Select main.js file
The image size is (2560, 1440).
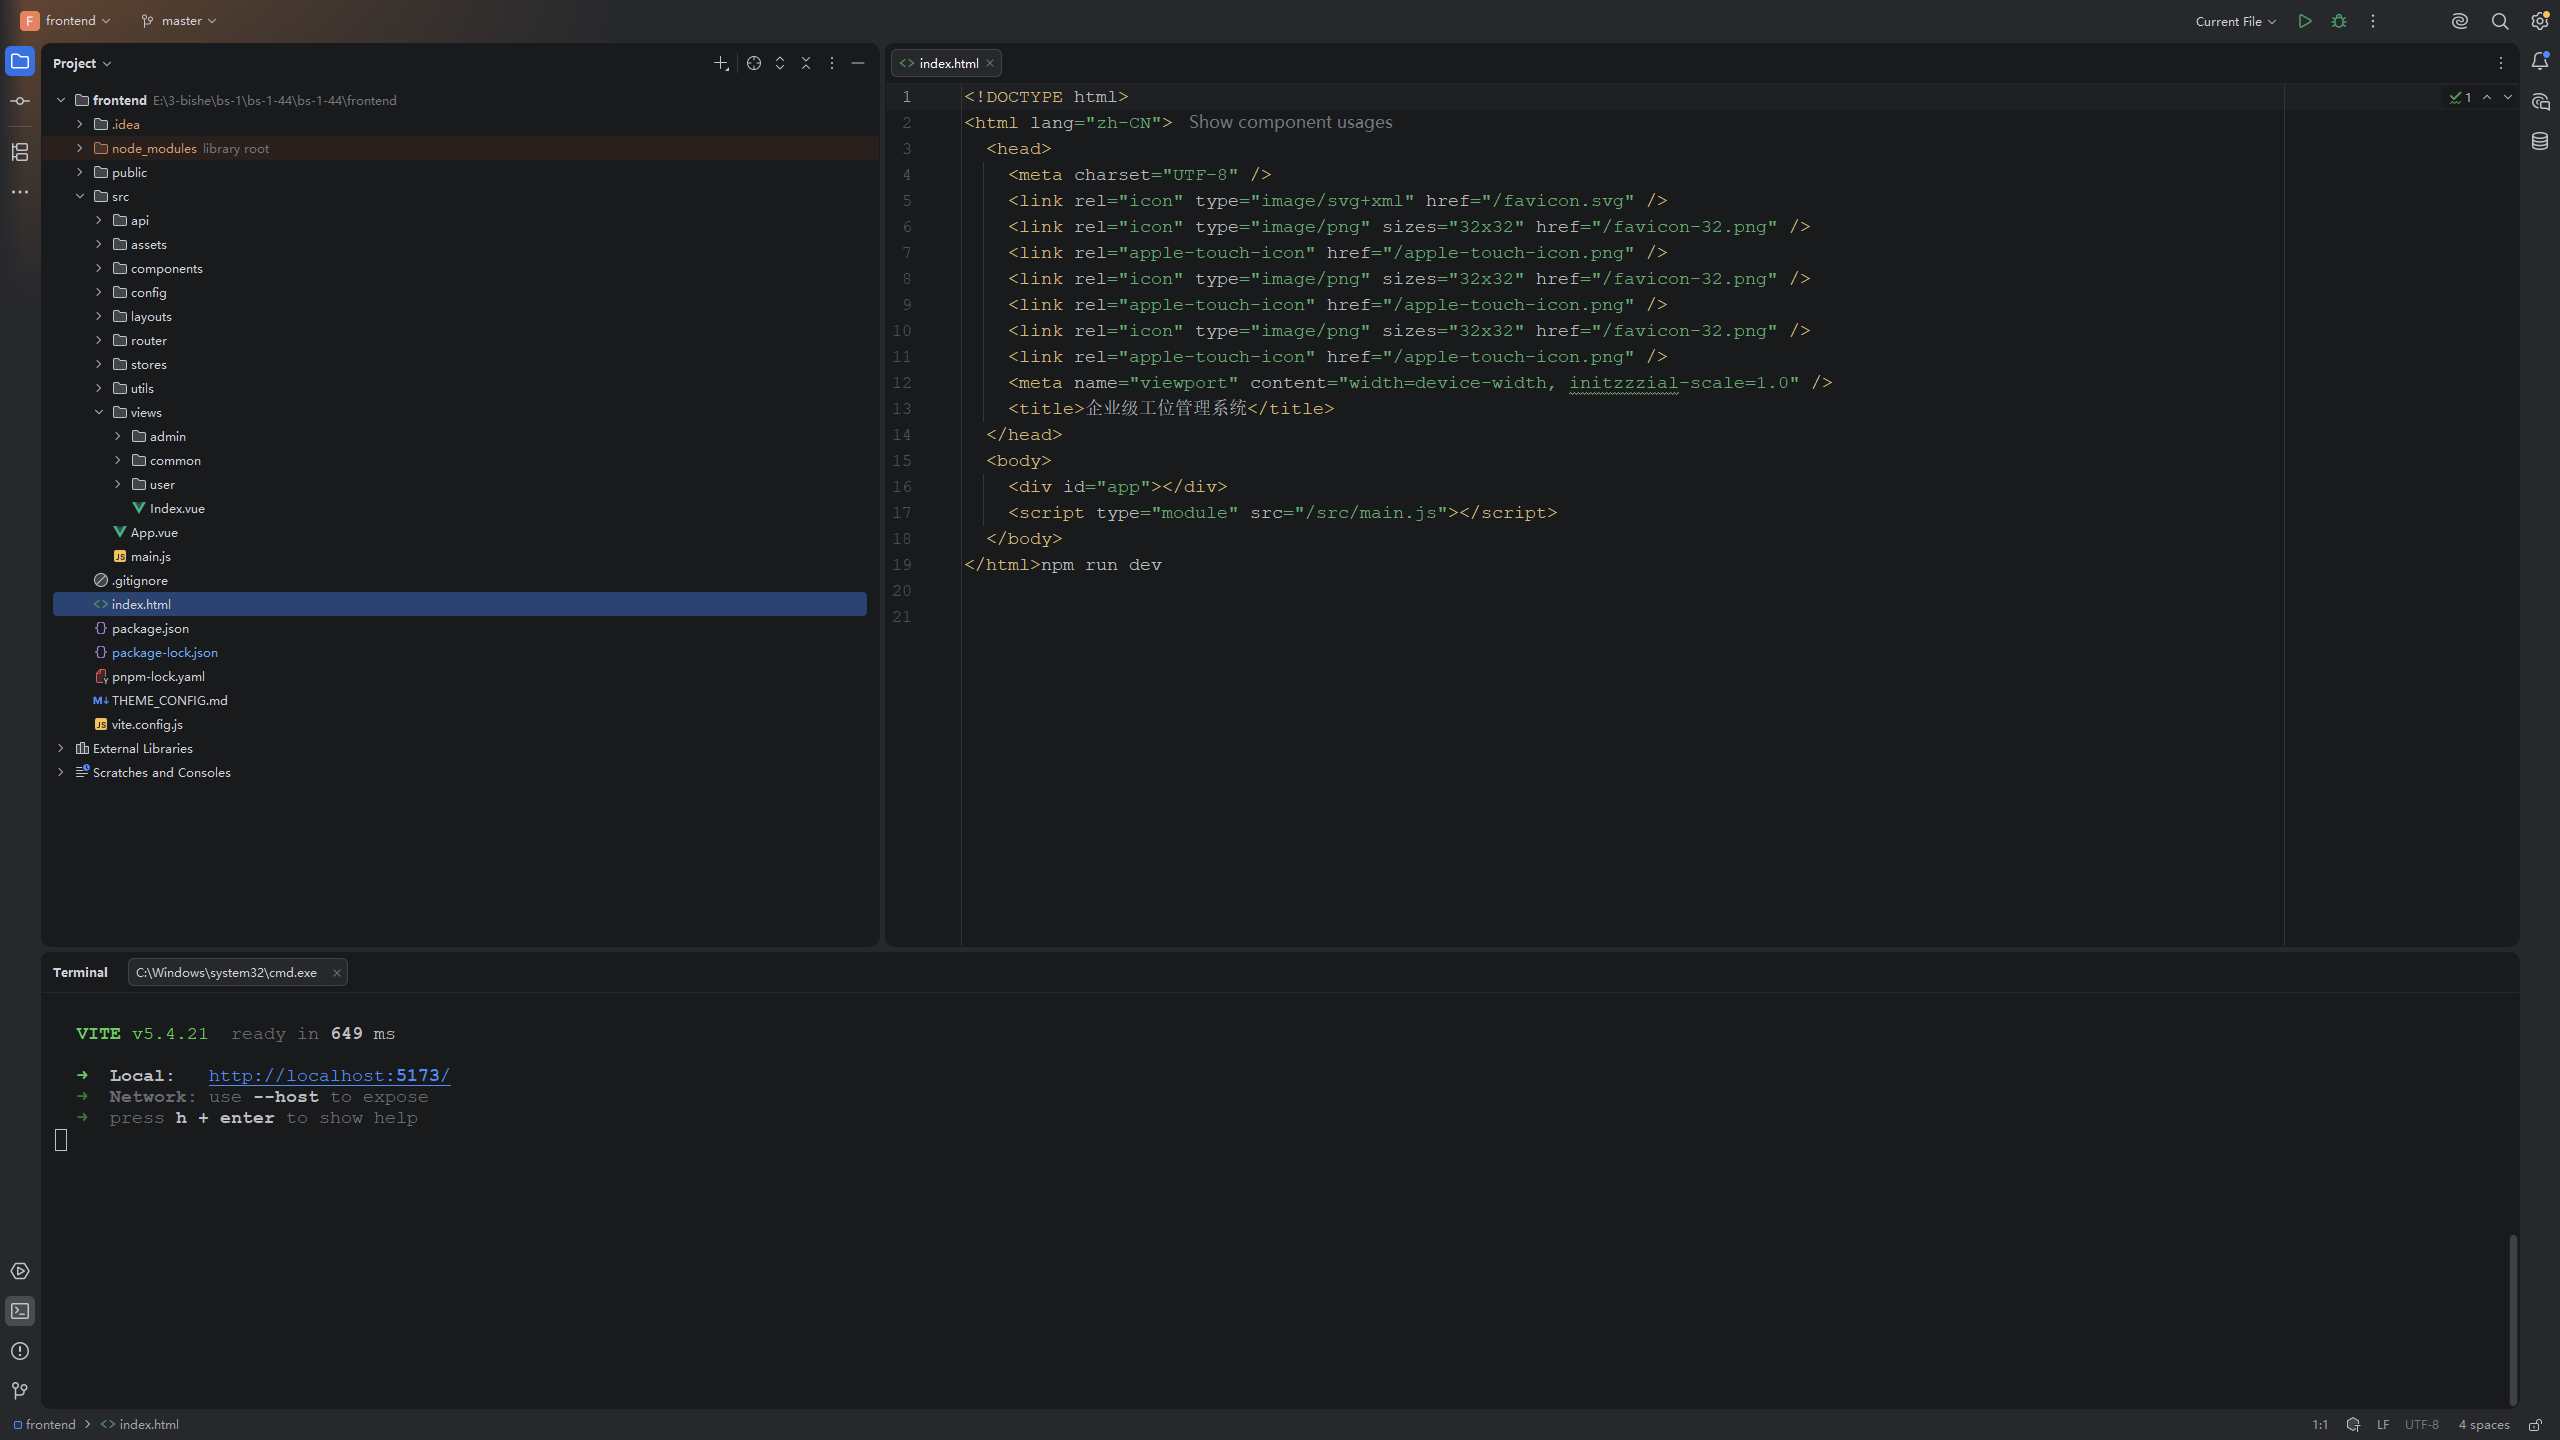coord(150,556)
